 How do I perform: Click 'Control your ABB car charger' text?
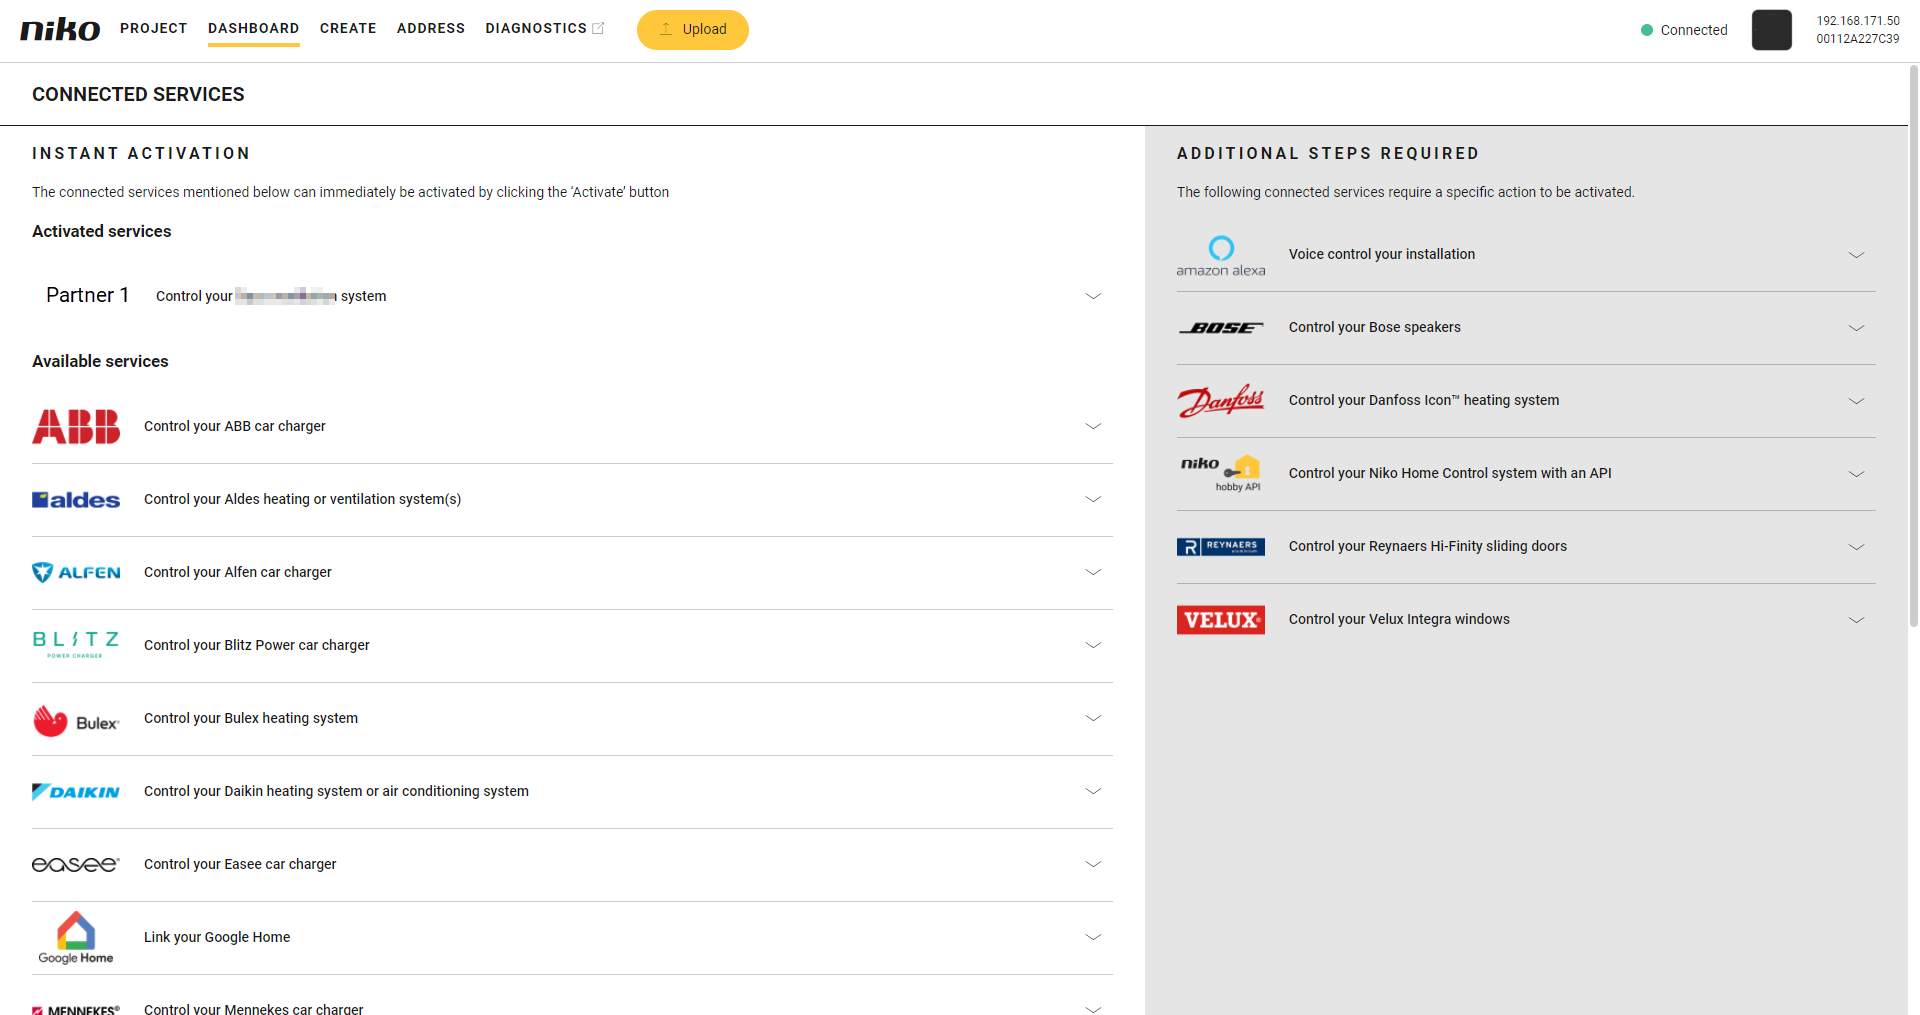[235, 426]
